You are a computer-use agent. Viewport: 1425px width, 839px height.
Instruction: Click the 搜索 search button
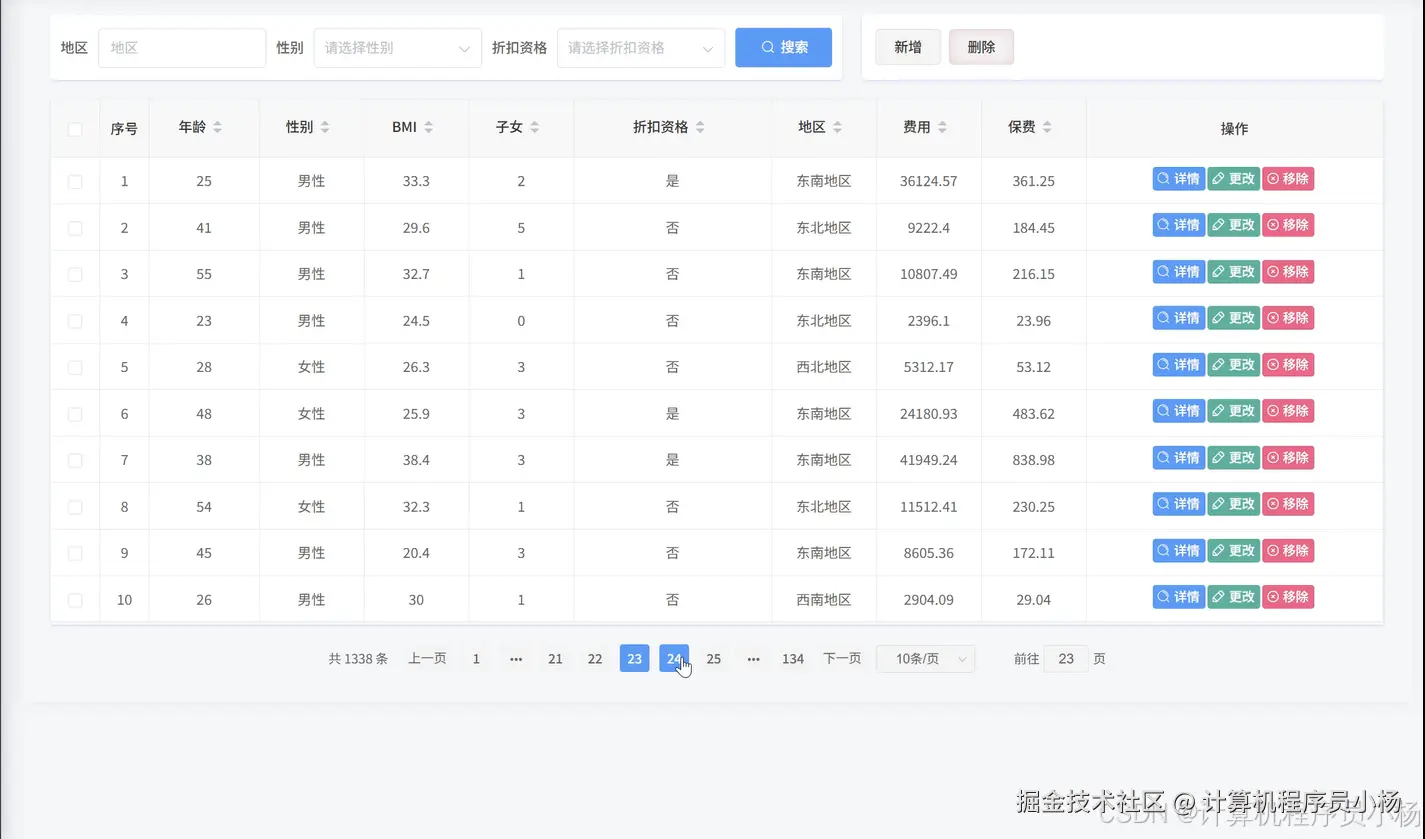[783, 48]
